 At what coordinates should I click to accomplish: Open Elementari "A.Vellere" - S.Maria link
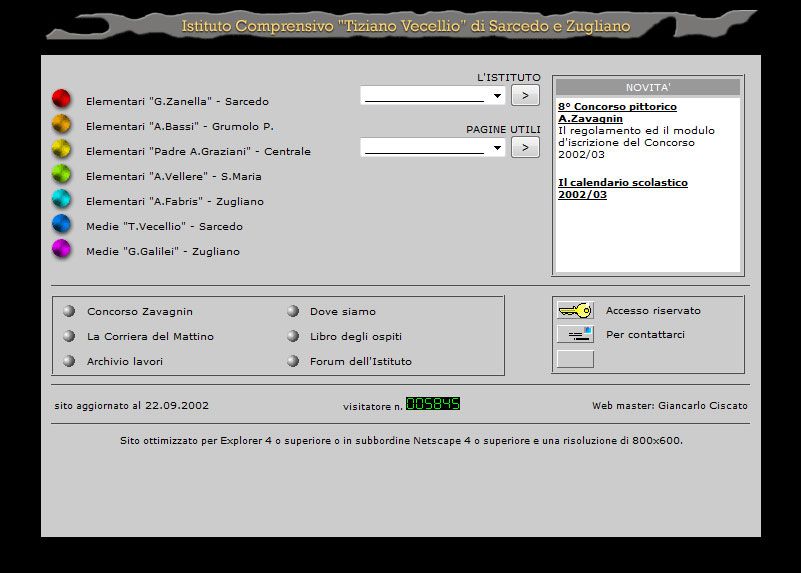(174, 177)
